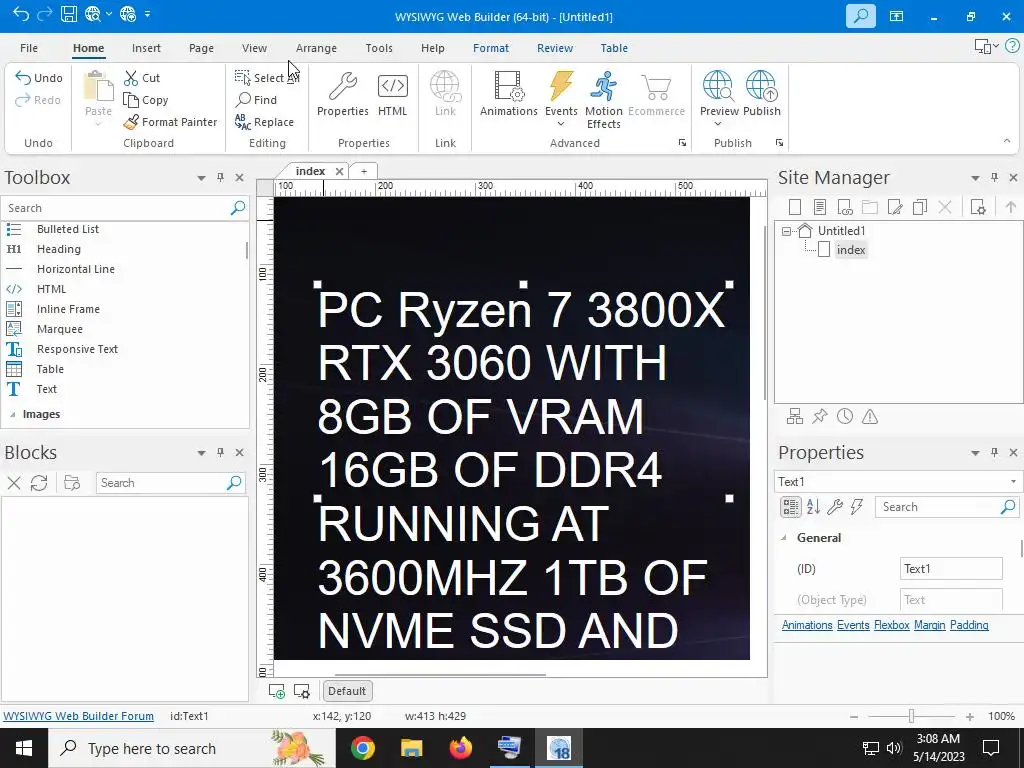Activate the Format Painter

point(170,122)
